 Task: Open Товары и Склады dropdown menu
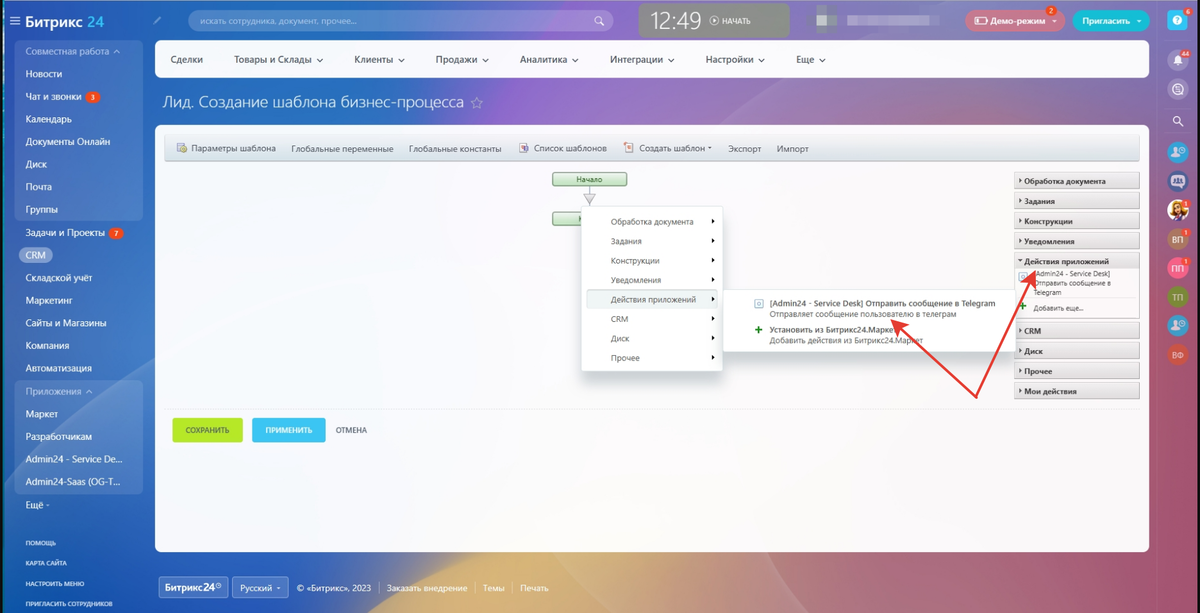(279, 60)
